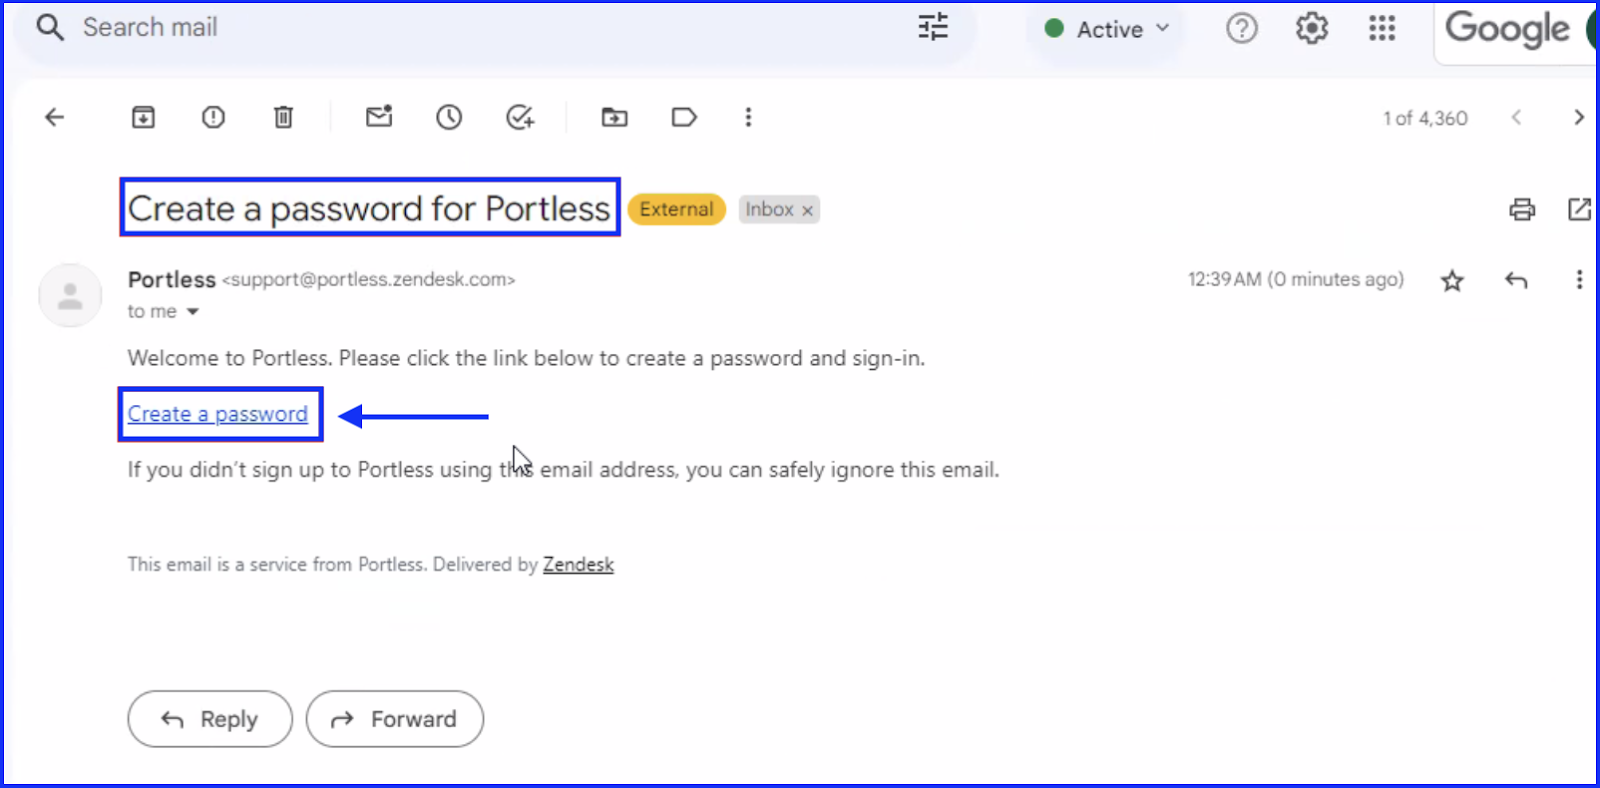
Task: Star the Portless email
Action: [1452, 280]
